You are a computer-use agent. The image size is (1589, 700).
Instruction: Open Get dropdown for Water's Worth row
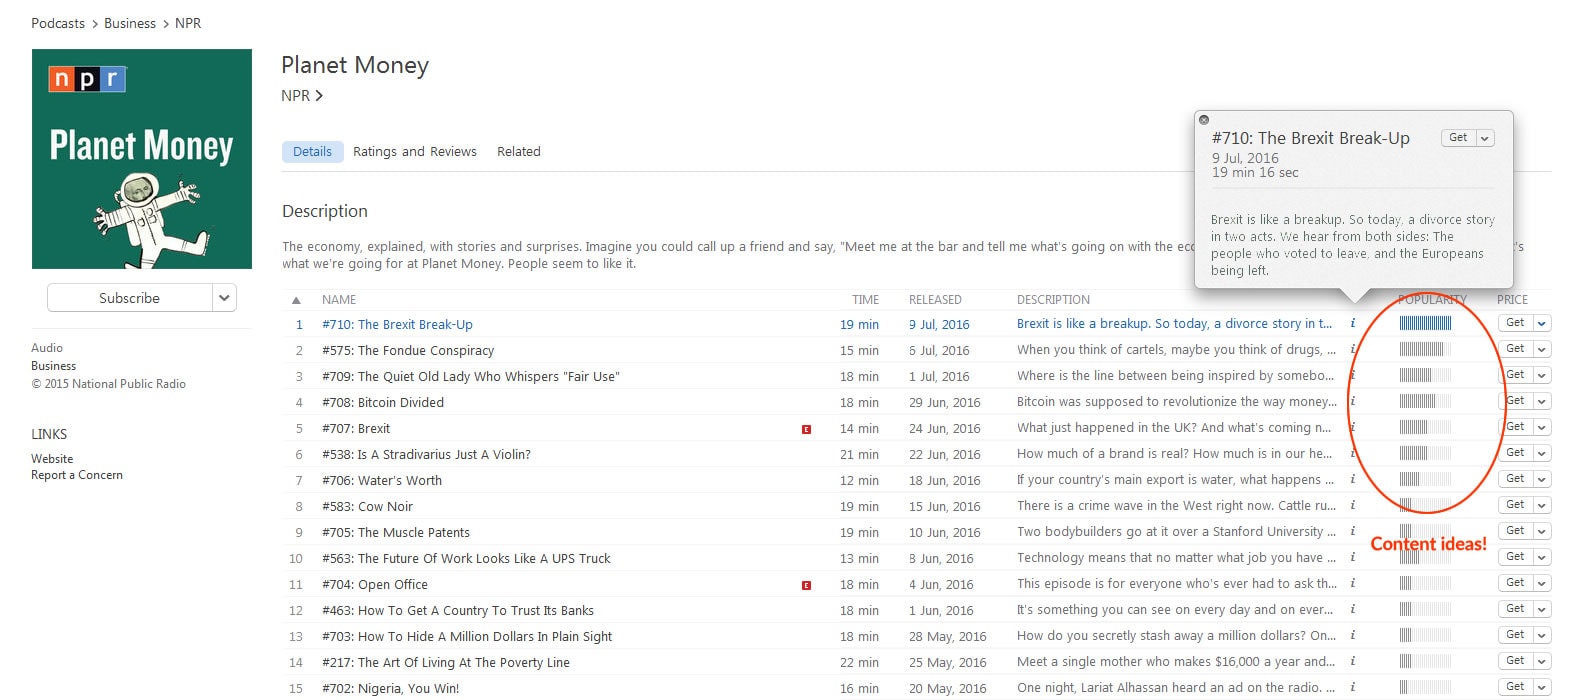pos(1542,479)
